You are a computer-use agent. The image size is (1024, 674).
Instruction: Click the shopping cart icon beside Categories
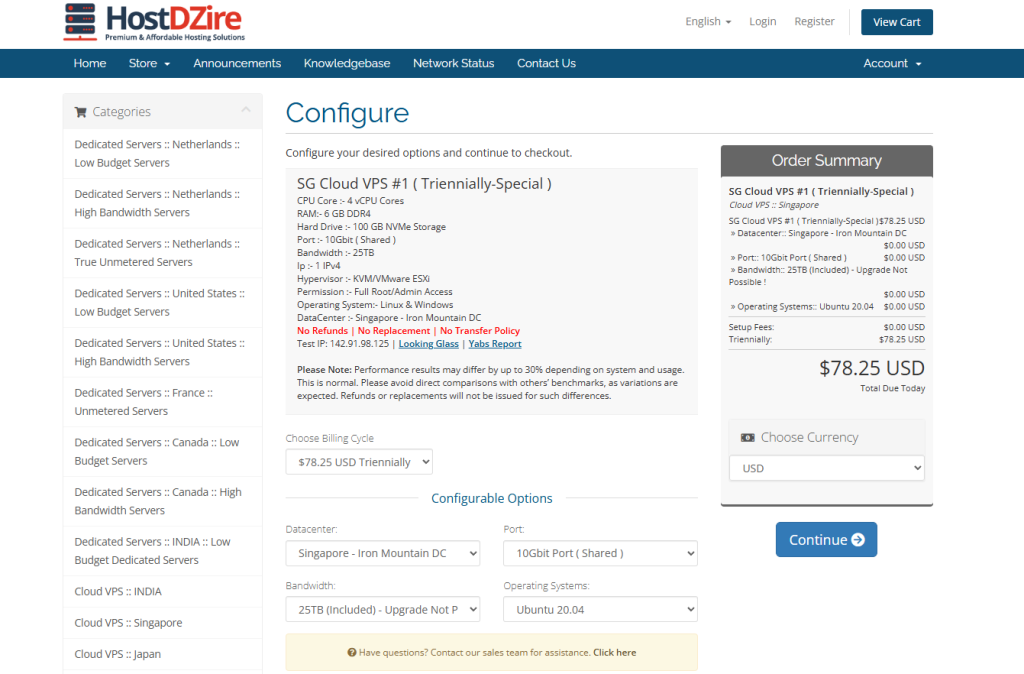(80, 112)
